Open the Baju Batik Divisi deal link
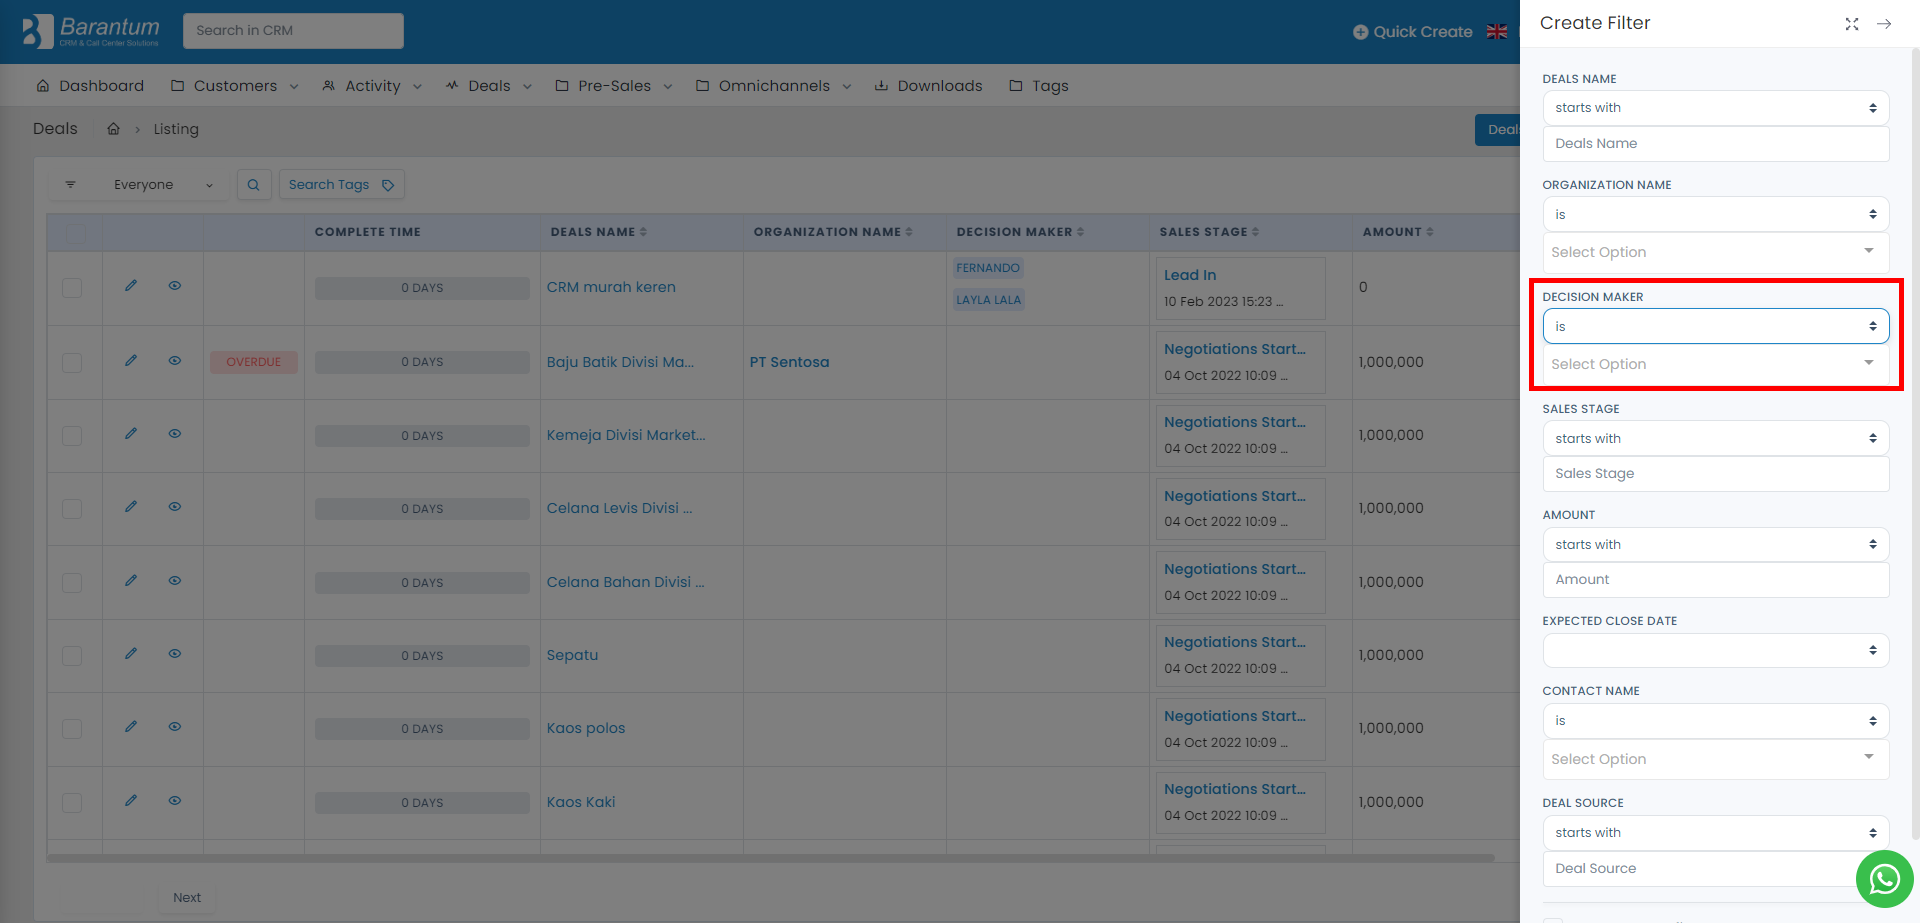The width and height of the screenshot is (1920, 923). [620, 362]
